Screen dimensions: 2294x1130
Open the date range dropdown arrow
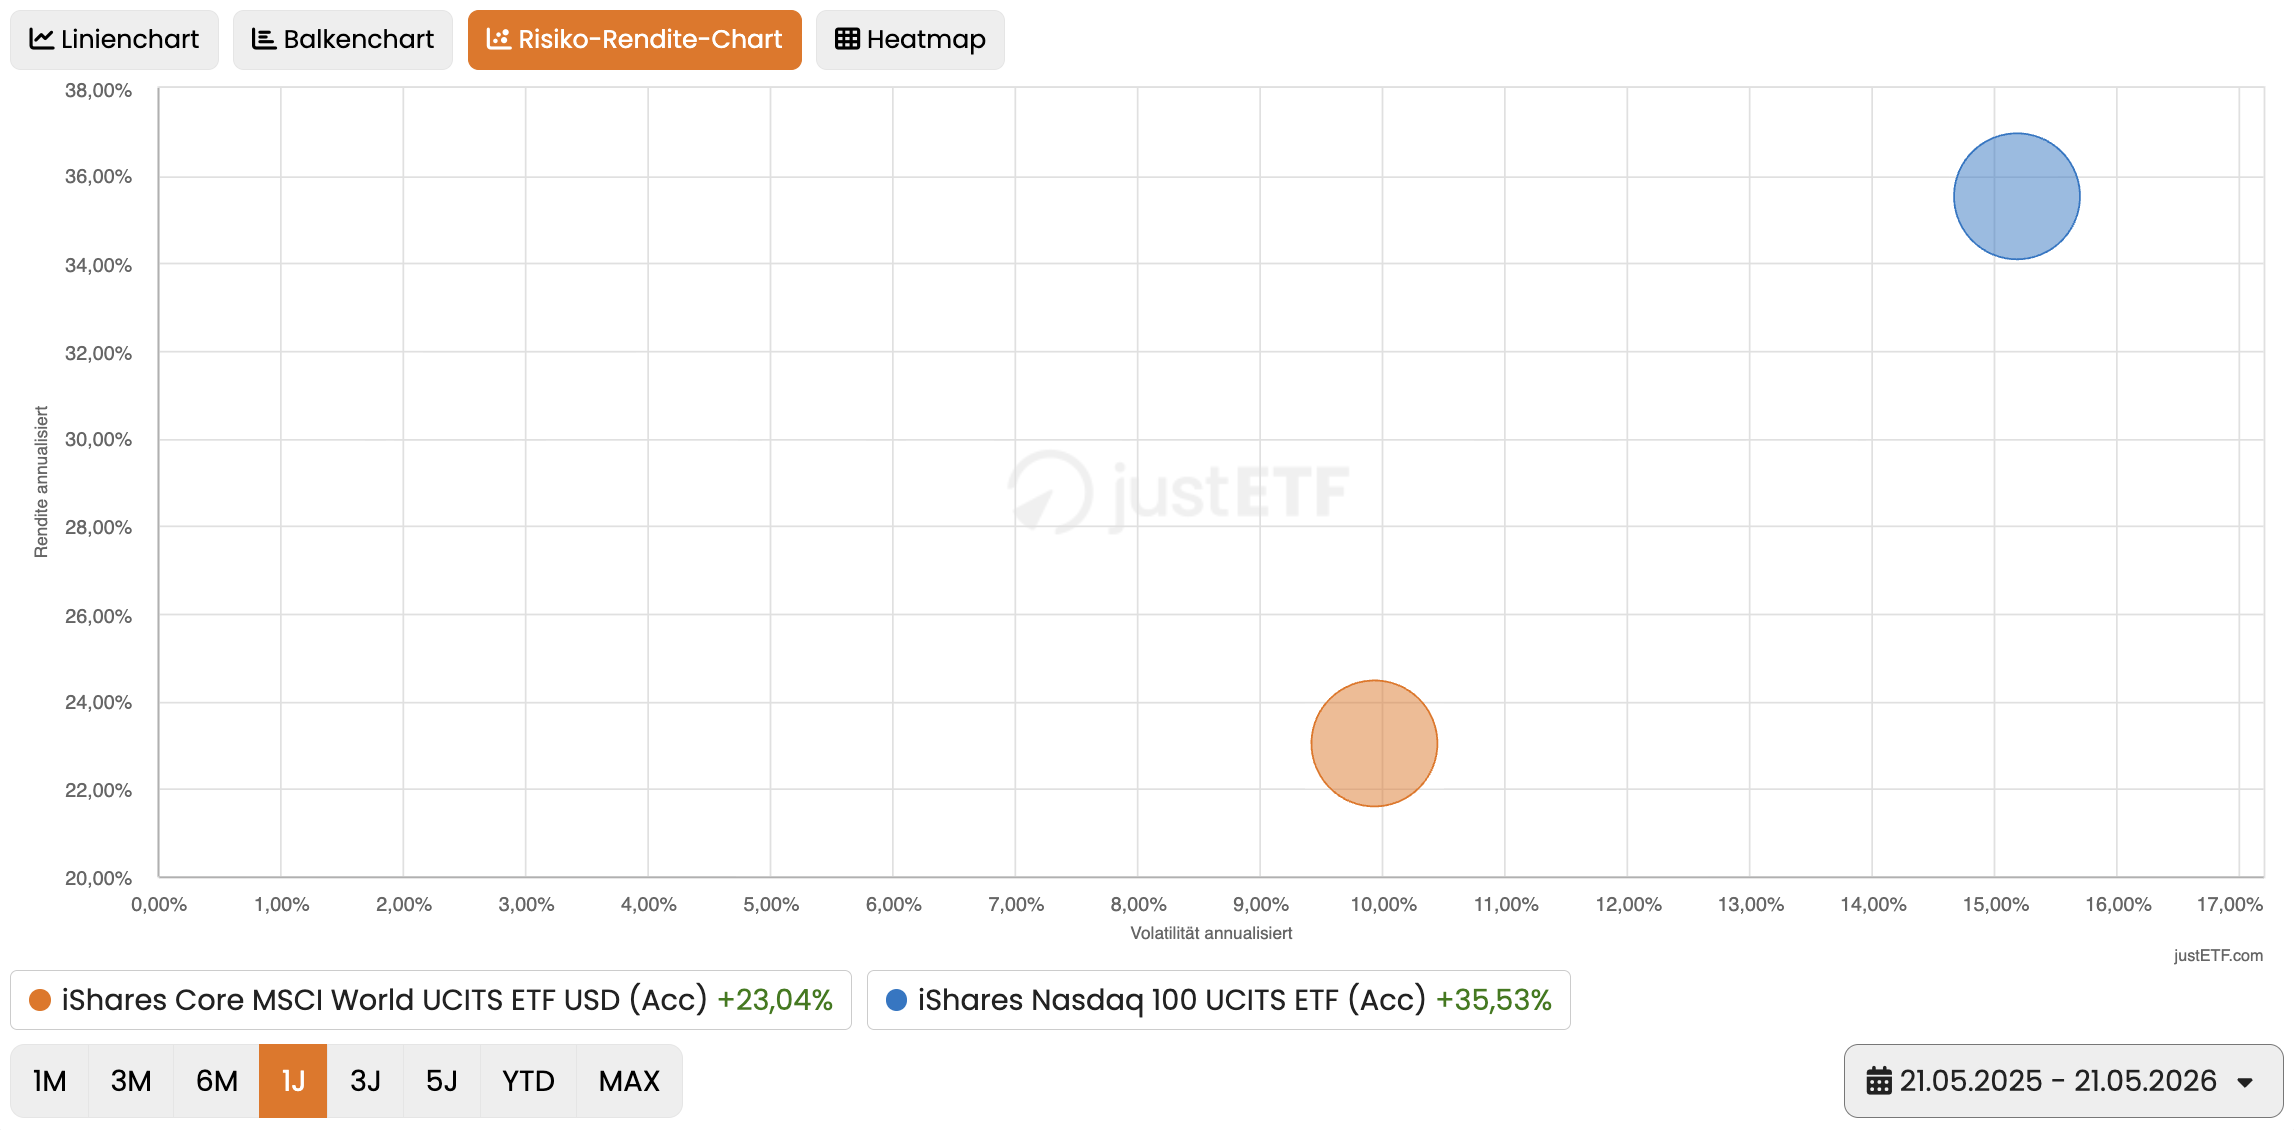[x=2245, y=1082]
